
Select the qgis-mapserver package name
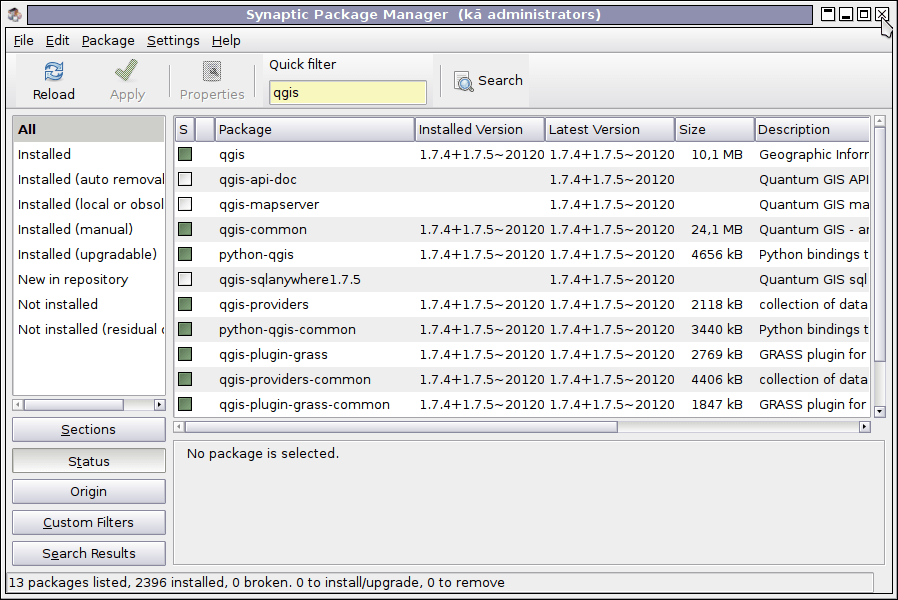click(x=269, y=204)
